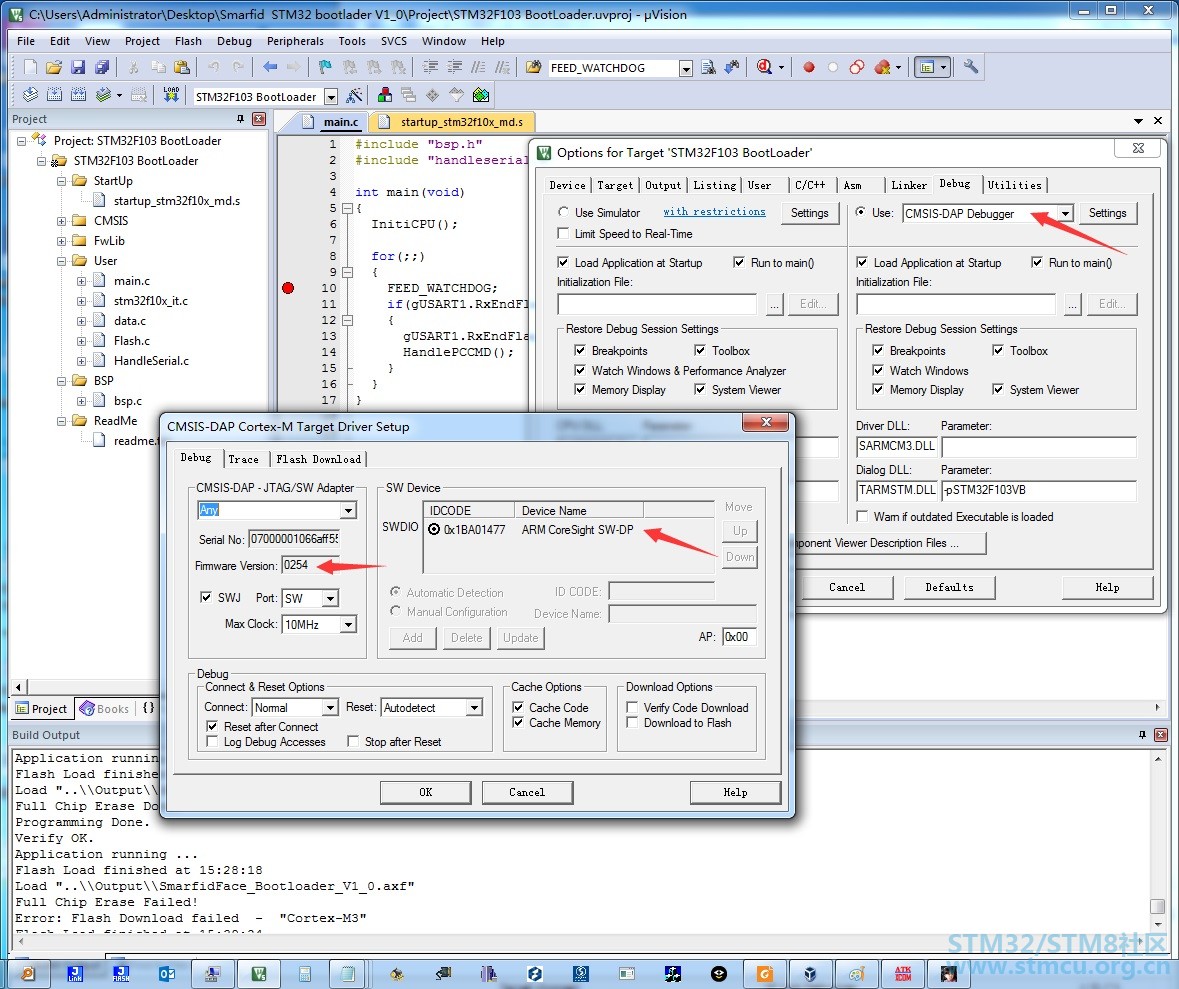
Task: Open Outlook from the Windows taskbar
Action: pos(167,975)
